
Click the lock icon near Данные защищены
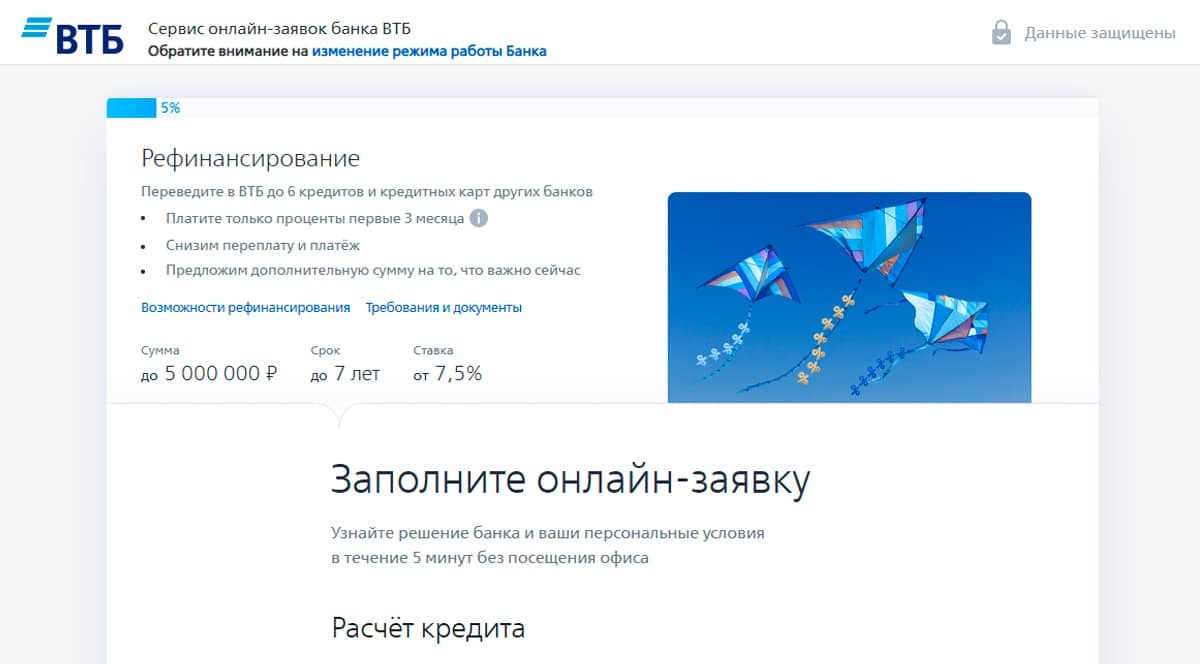point(1001,33)
